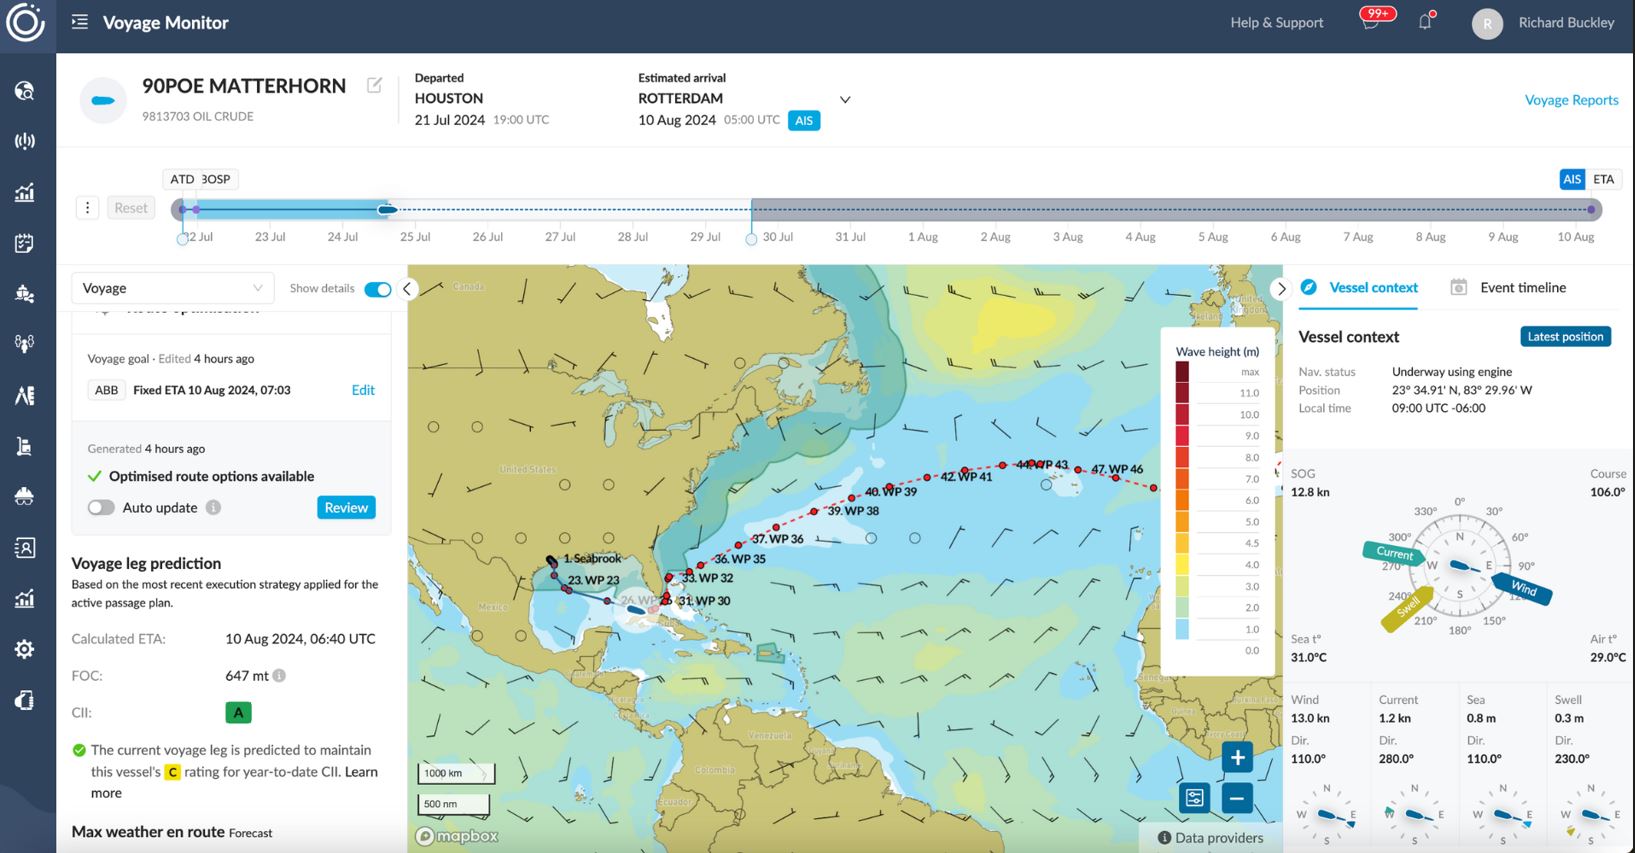1635x853 pixels.
Task: Open the settings gear in the sidebar
Action: tap(25, 649)
